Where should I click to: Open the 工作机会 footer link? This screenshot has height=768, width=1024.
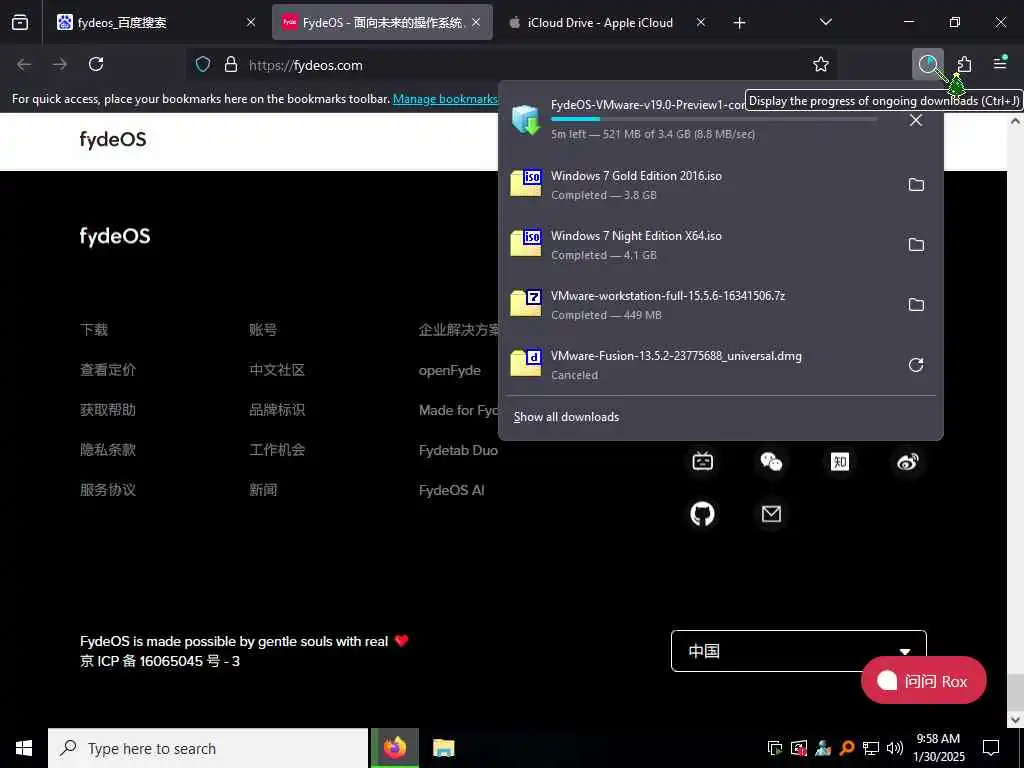(277, 449)
